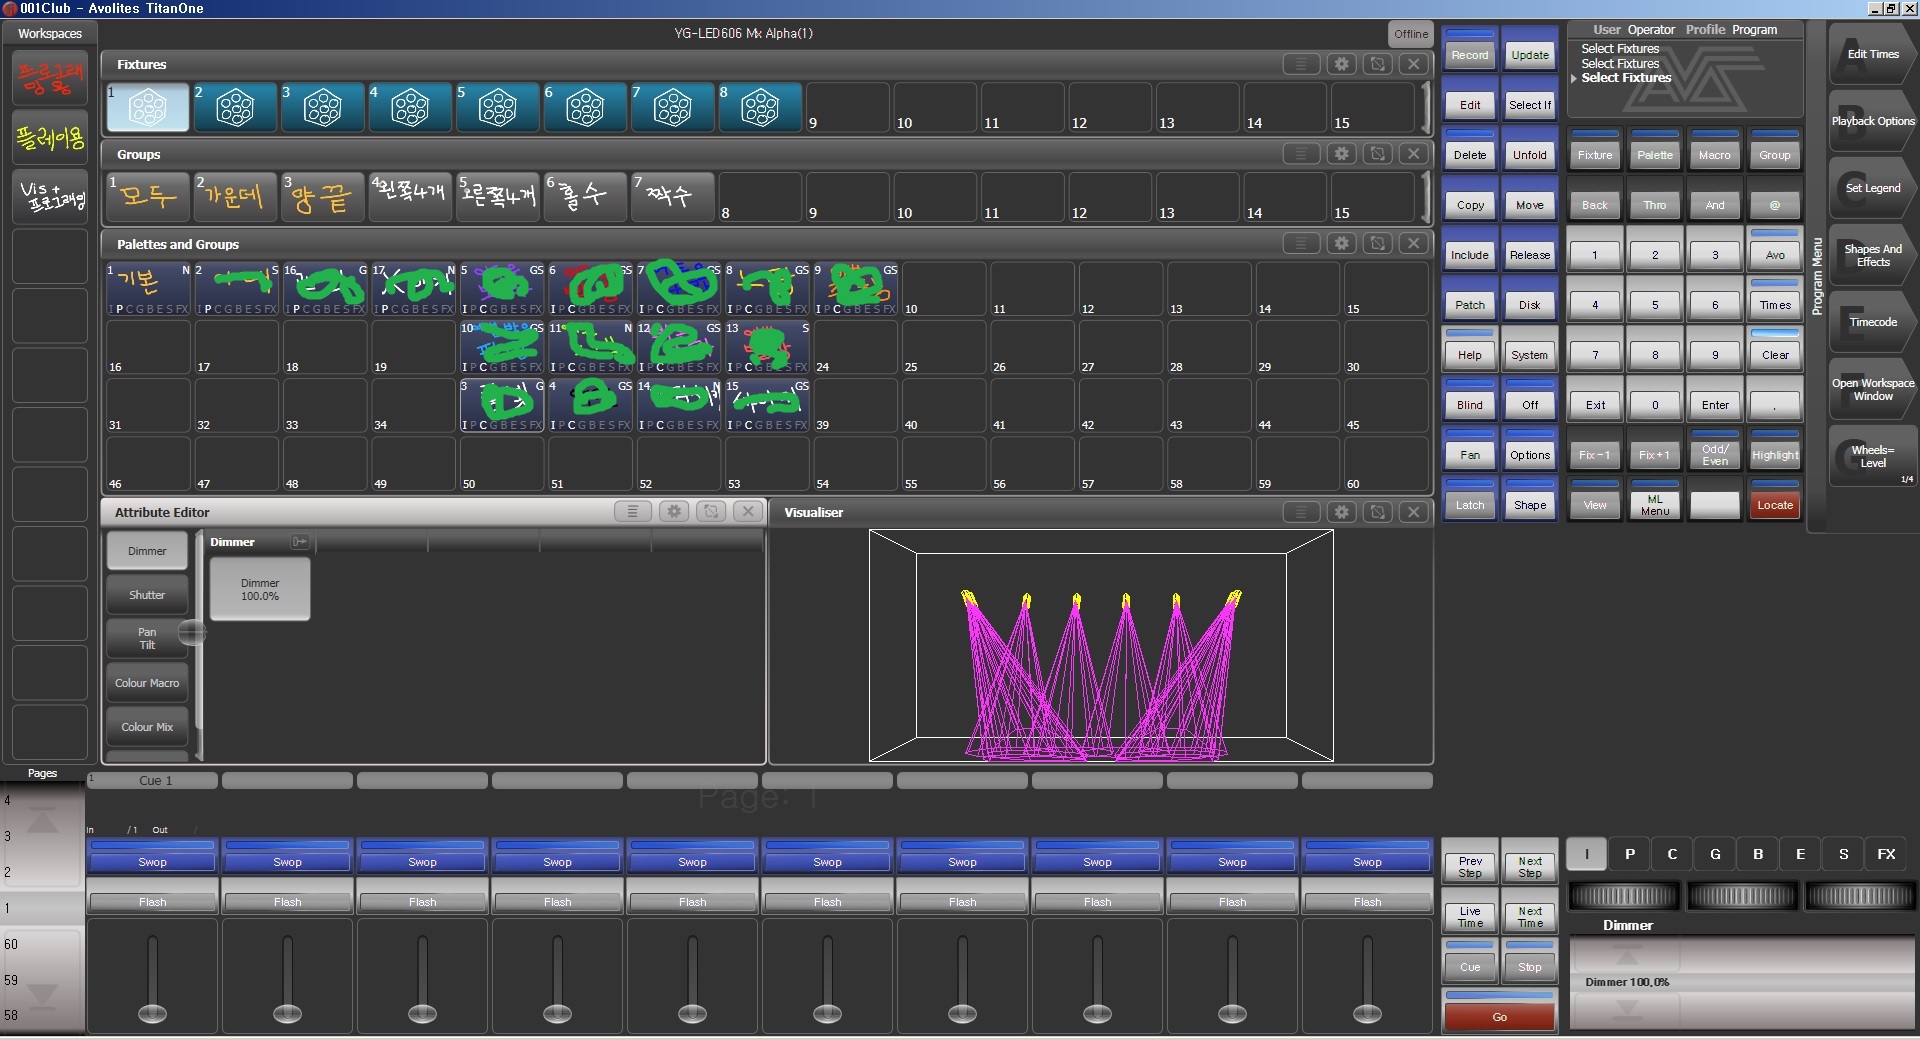Image resolution: width=1920 pixels, height=1040 pixels.
Task: Open Playback Options menu softkey
Action: click(x=1872, y=121)
